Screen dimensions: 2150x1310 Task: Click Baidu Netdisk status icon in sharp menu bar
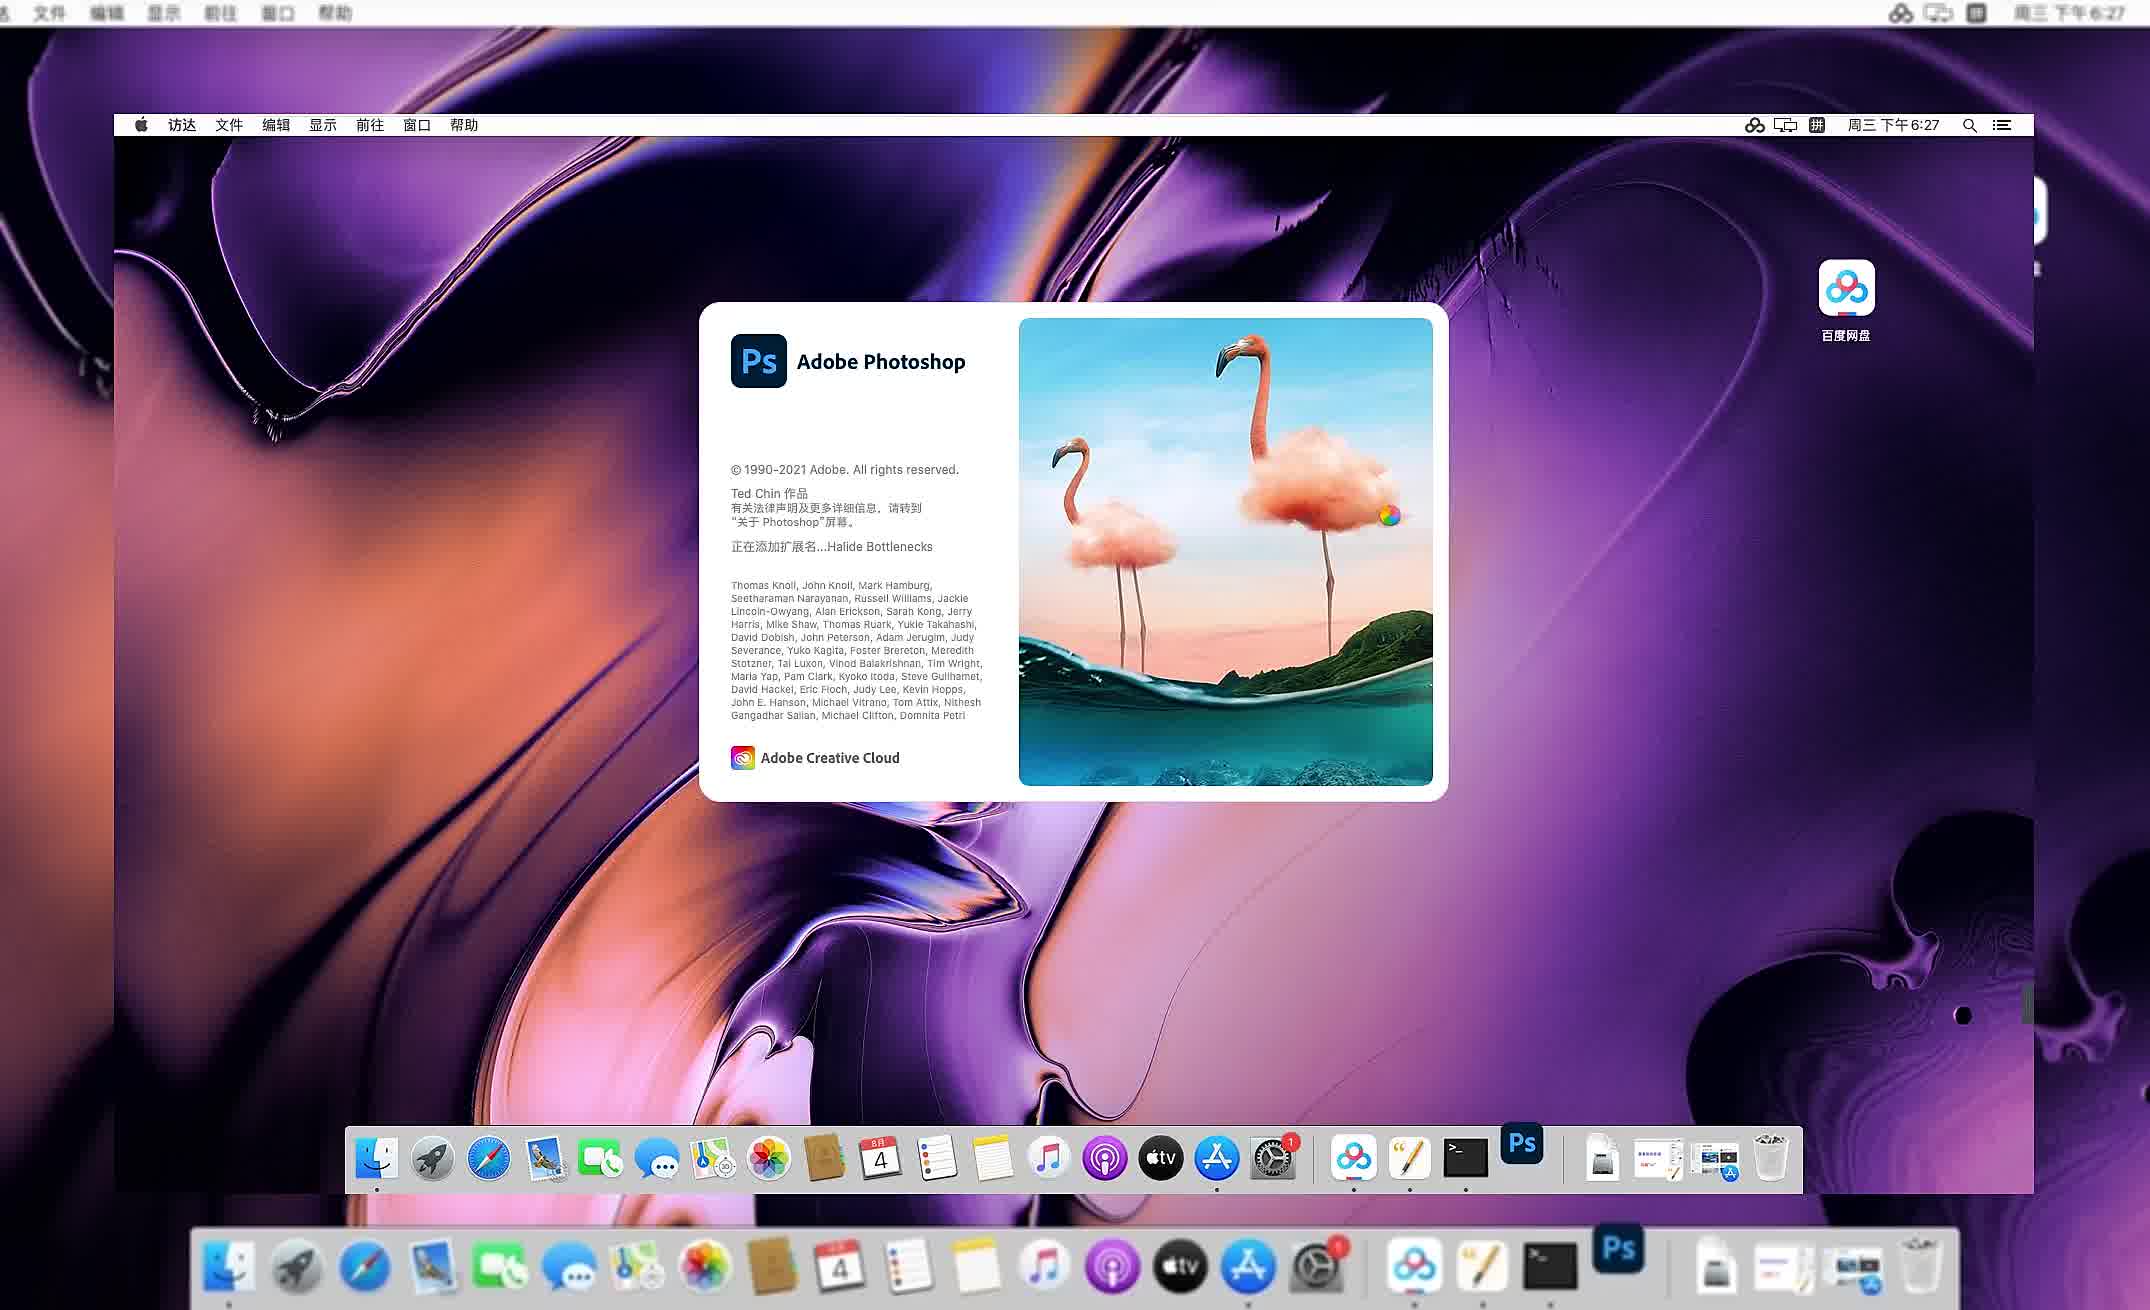pos(1755,125)
